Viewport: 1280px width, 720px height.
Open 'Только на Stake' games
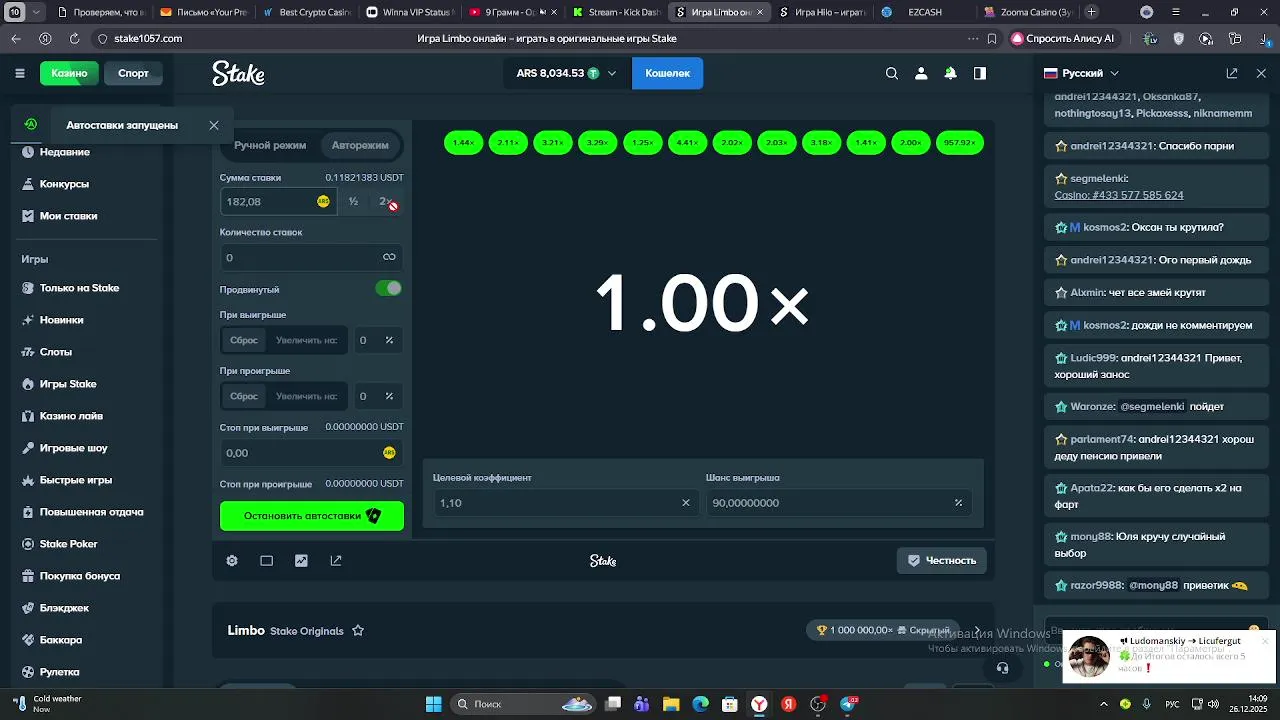[x=79, y=288]
